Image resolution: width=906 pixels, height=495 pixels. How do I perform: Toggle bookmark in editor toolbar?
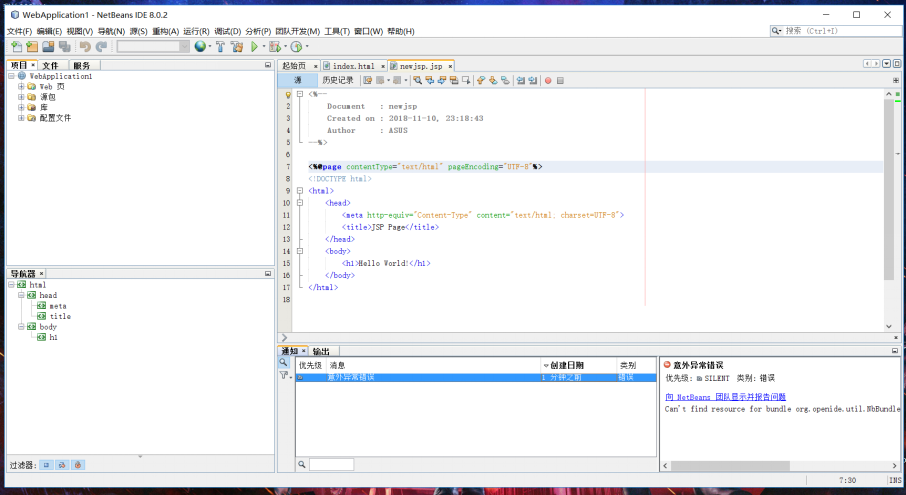505,80
